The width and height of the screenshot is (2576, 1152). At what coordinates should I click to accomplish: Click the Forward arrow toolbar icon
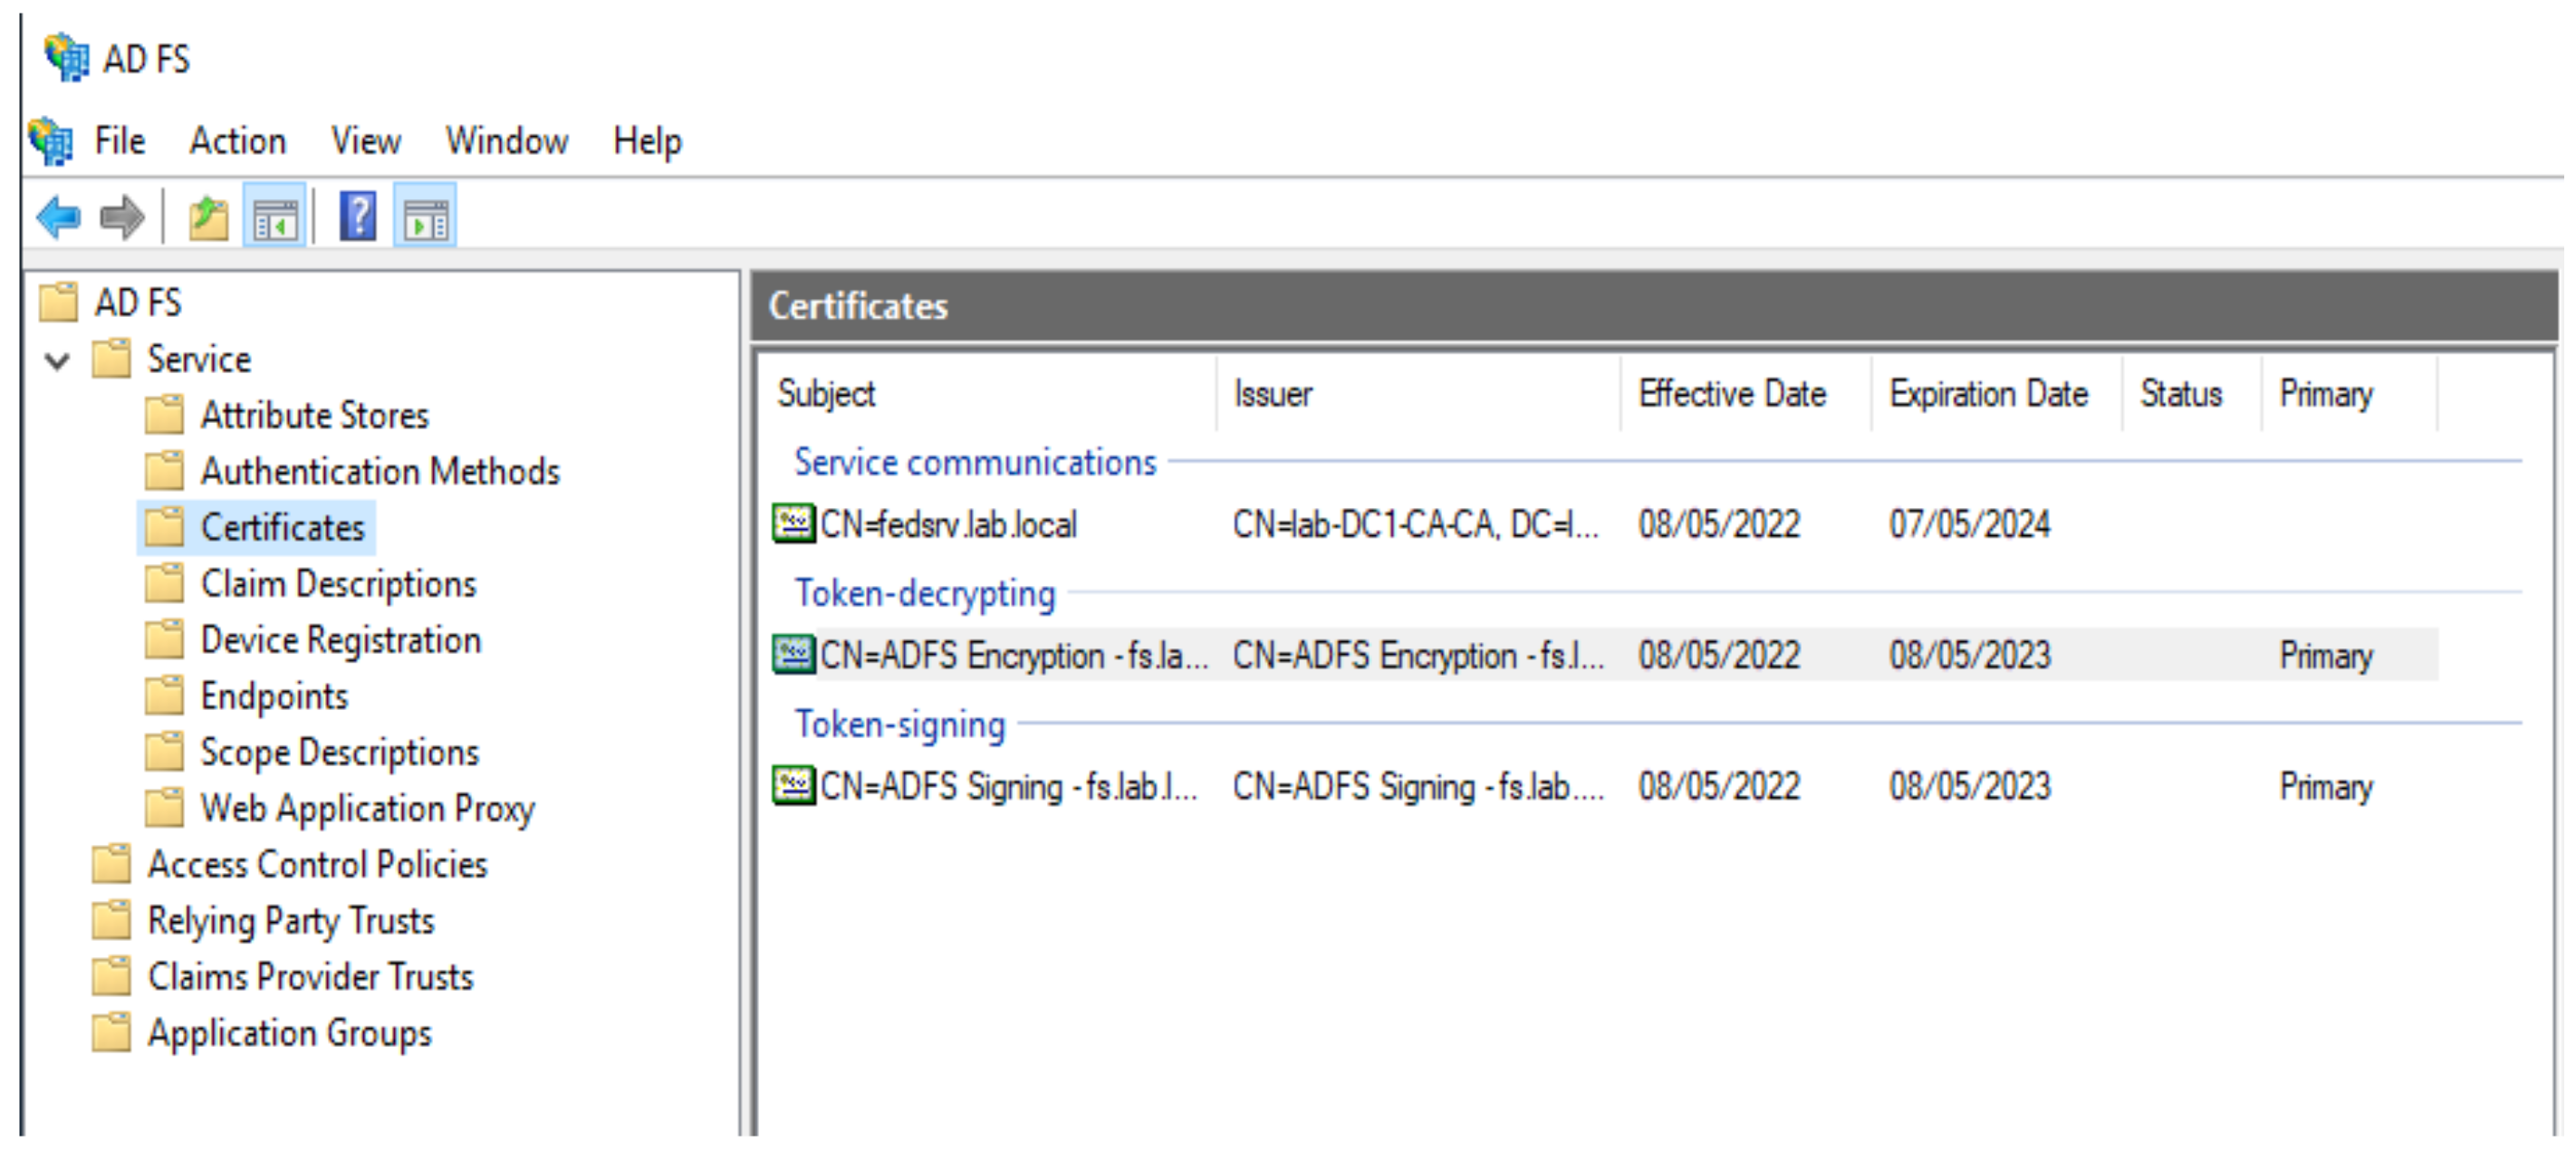pyautogui.click(x=122, y=217)
